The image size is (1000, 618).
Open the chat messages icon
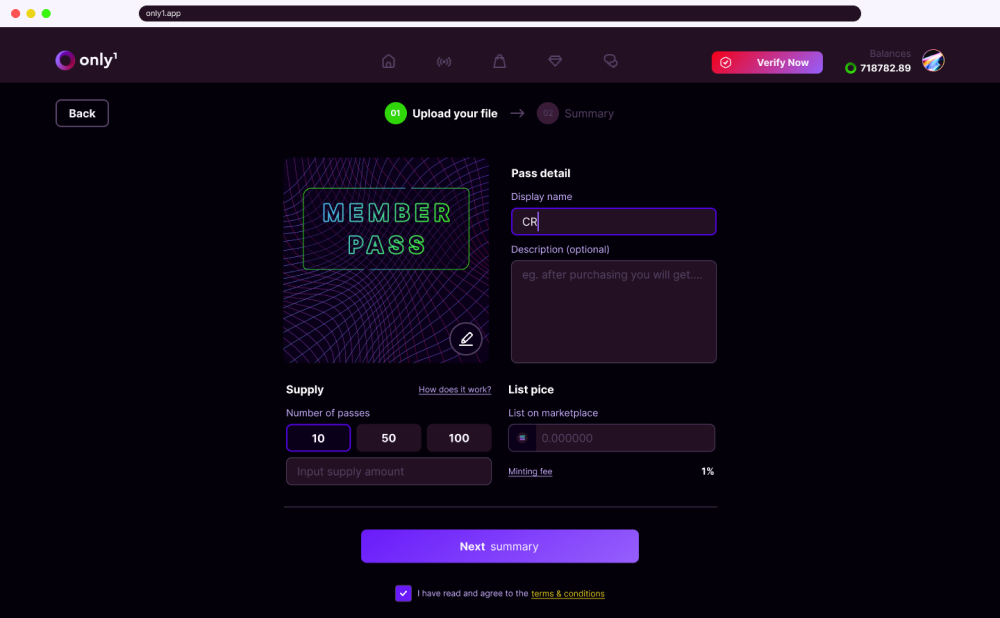coord(610,61)
